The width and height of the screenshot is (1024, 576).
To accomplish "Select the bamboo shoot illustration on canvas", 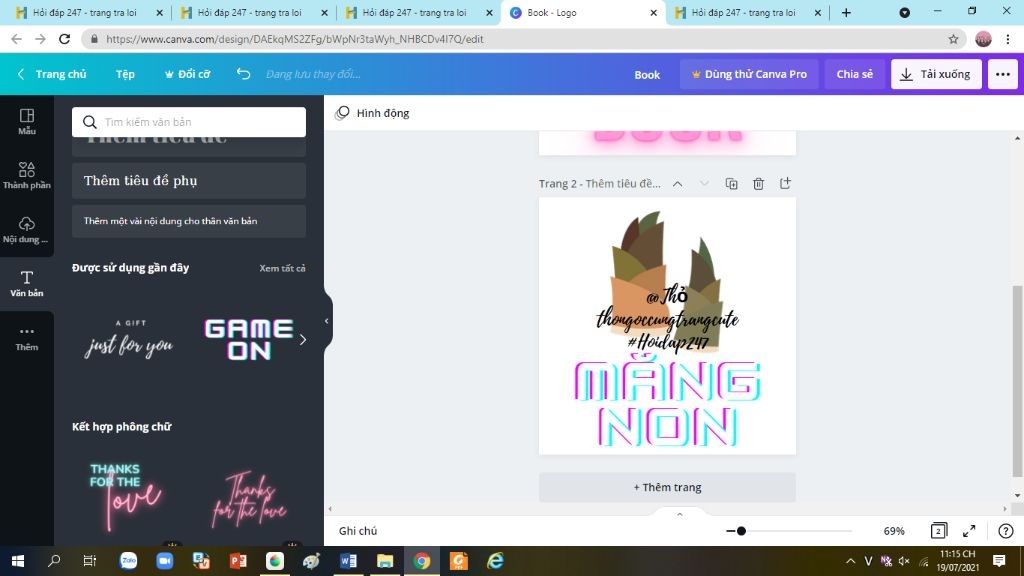I will point(668,281).
